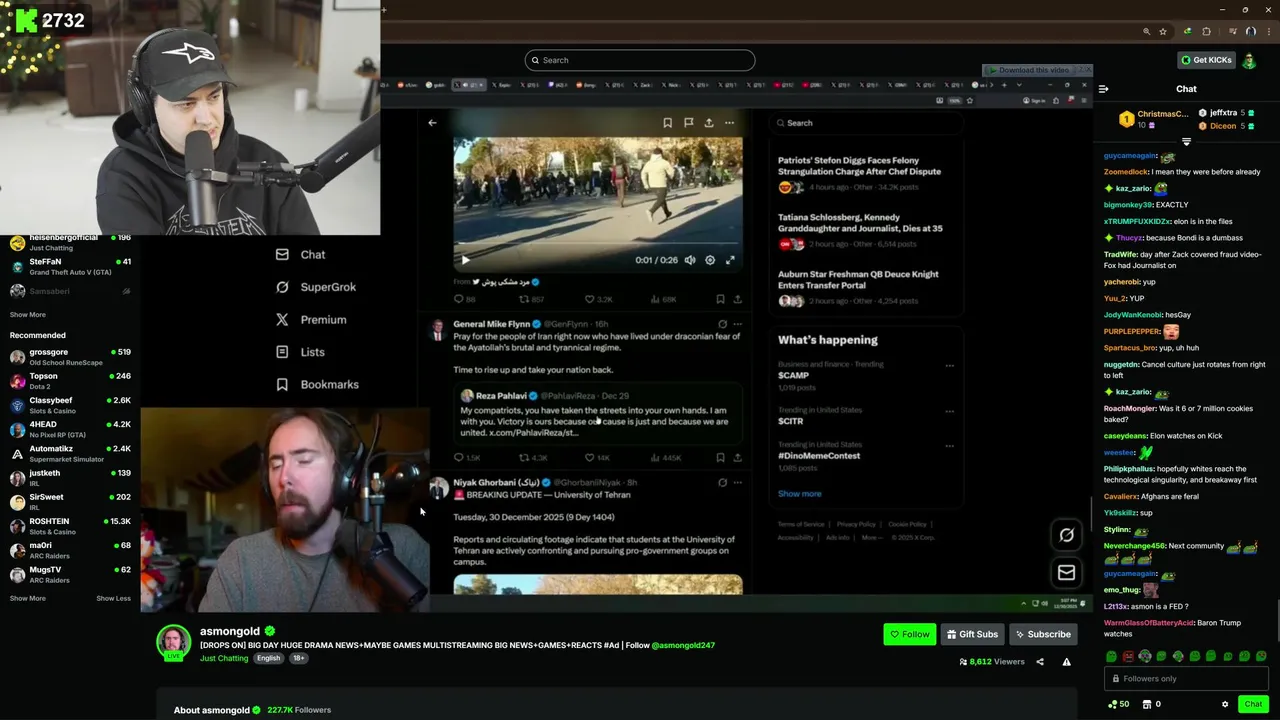Share the stream via share icon
Screen dimensions: 1280x720
point(1040,662)
